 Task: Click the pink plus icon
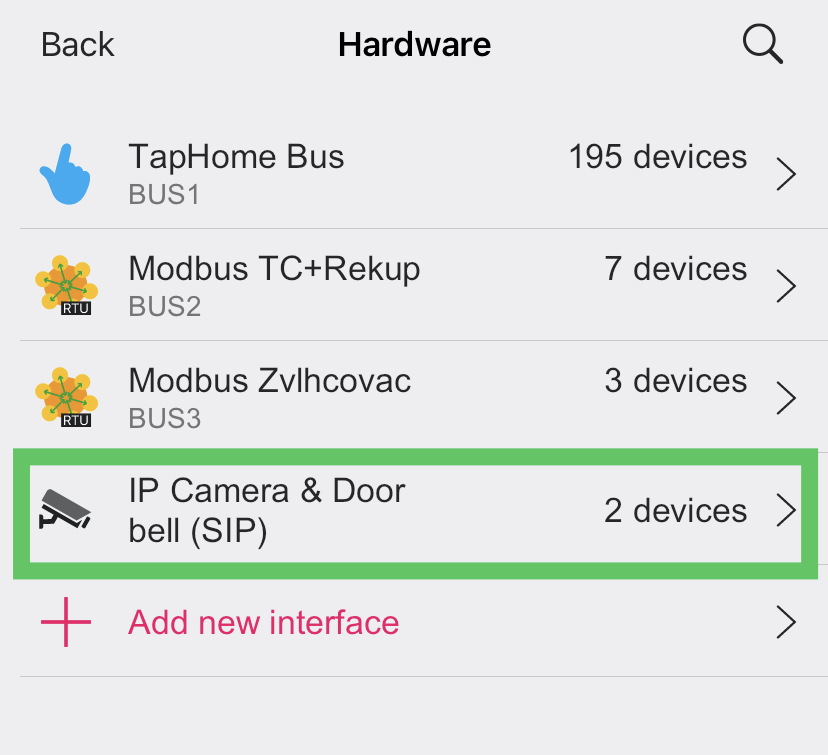click(66, 622)
